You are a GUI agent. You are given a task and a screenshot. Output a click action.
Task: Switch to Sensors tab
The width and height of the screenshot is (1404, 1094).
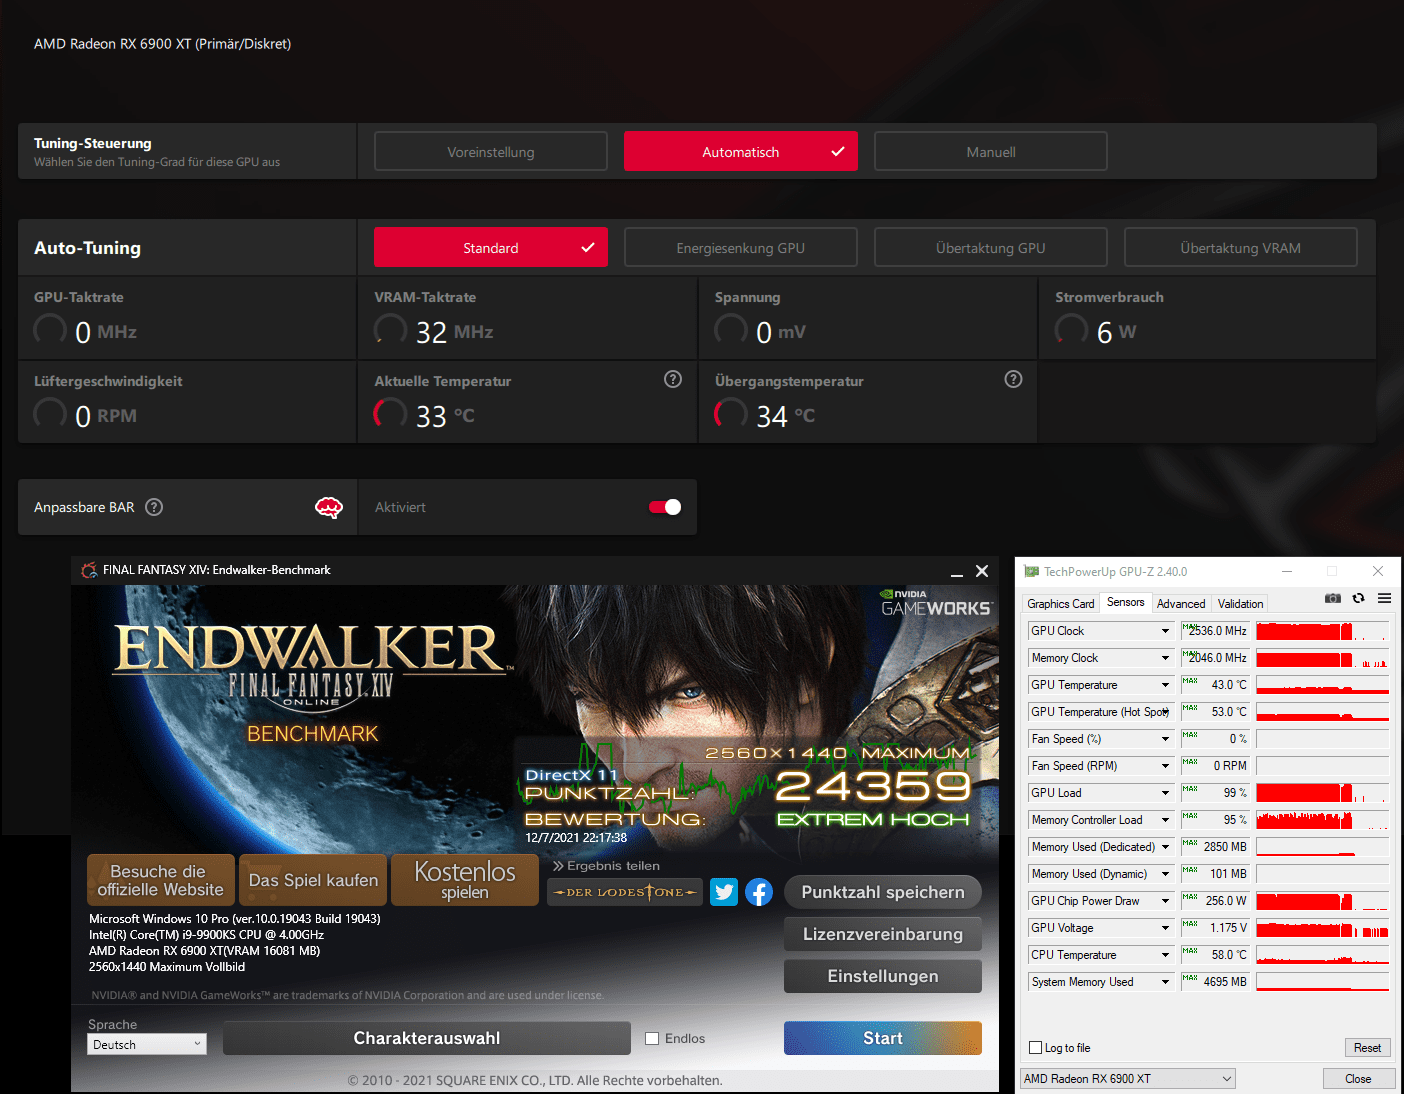tap(1126, 602)
